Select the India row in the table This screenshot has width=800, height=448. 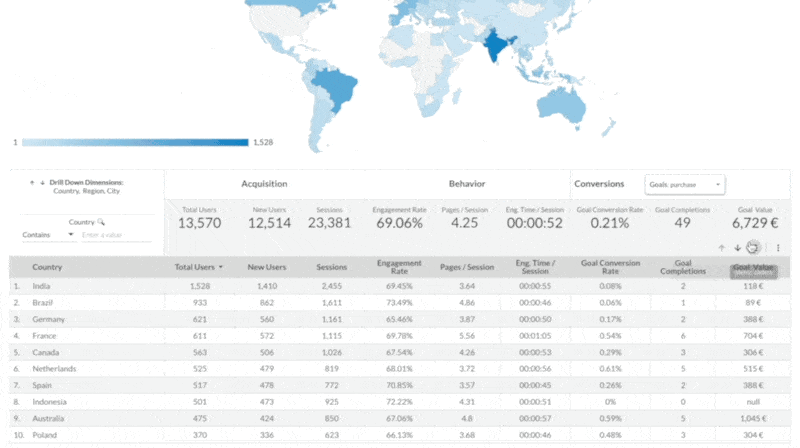tap(400, 286)
